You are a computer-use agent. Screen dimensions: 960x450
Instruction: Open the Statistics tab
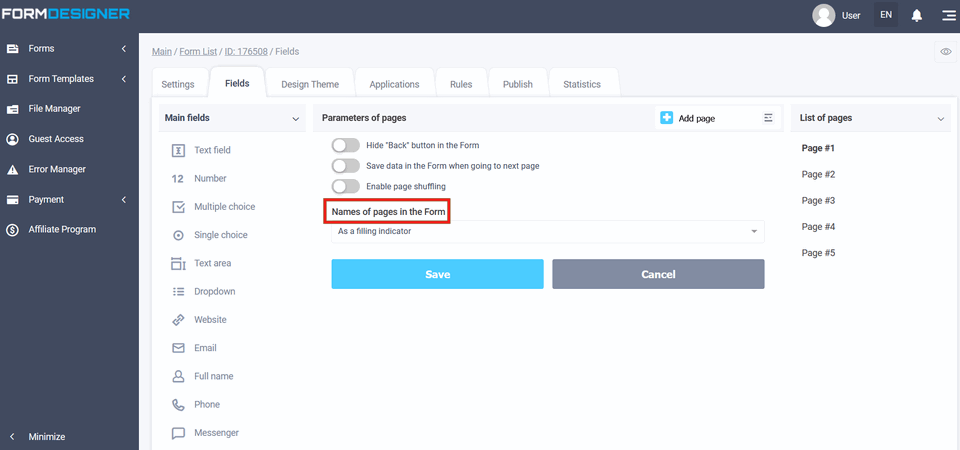pyautogui.click(x=582, y=84)
